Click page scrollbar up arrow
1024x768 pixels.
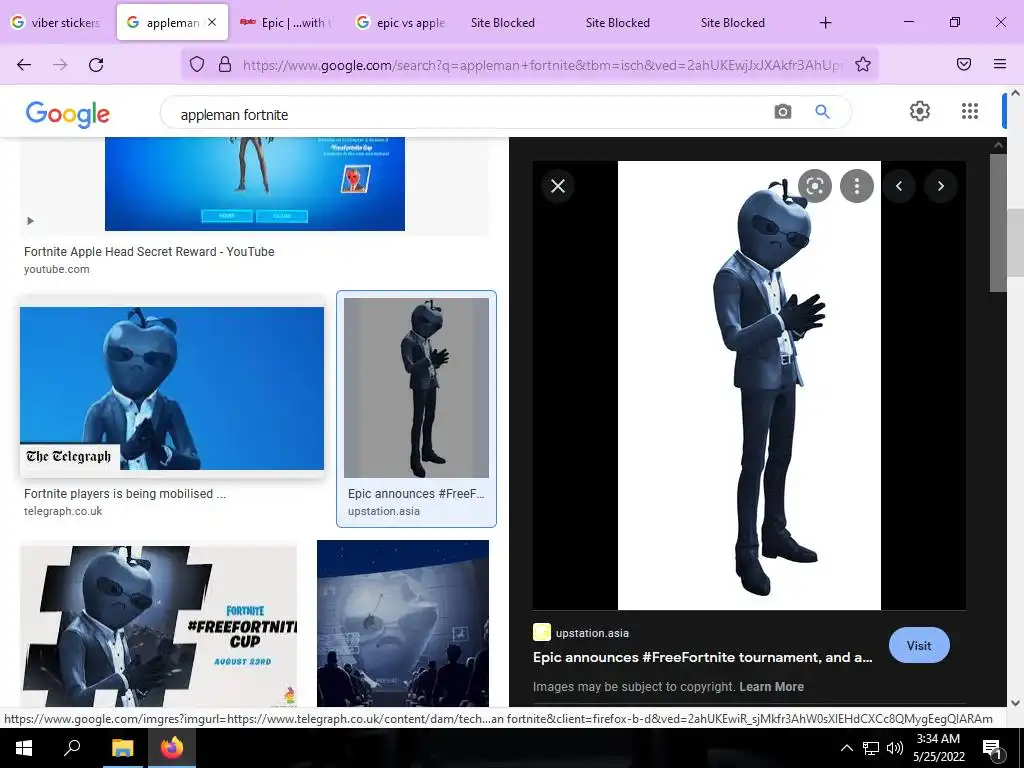(1016, 93)
